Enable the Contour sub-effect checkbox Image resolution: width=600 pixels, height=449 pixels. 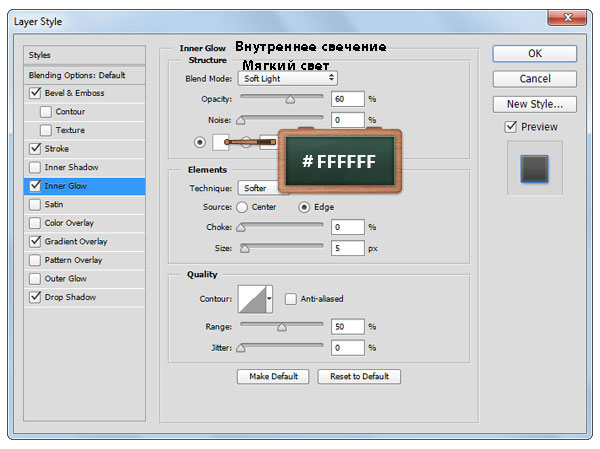46,112
